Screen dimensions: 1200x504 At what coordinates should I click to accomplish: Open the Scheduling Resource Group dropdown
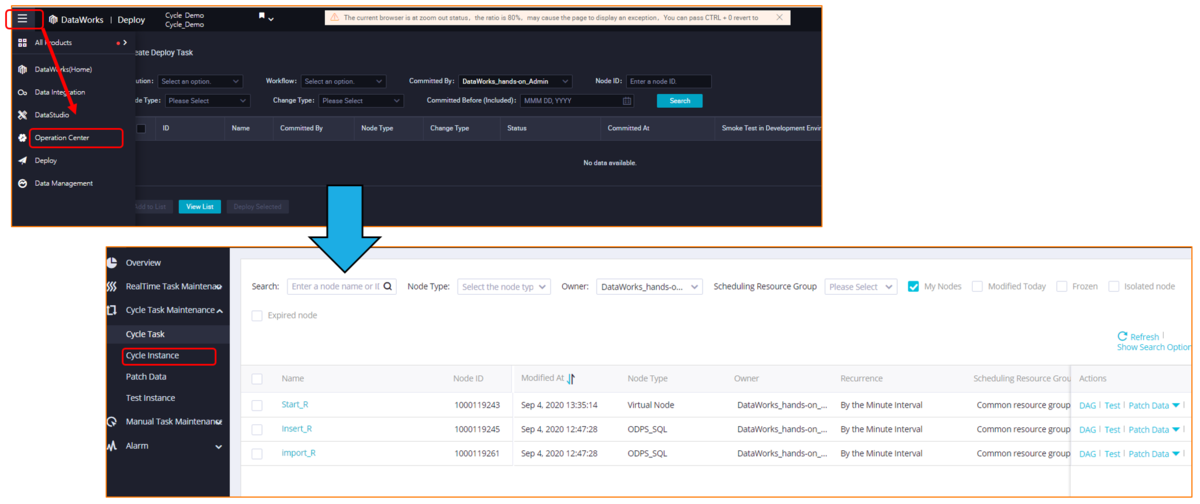pyautogui.click(x=860, y=286)
